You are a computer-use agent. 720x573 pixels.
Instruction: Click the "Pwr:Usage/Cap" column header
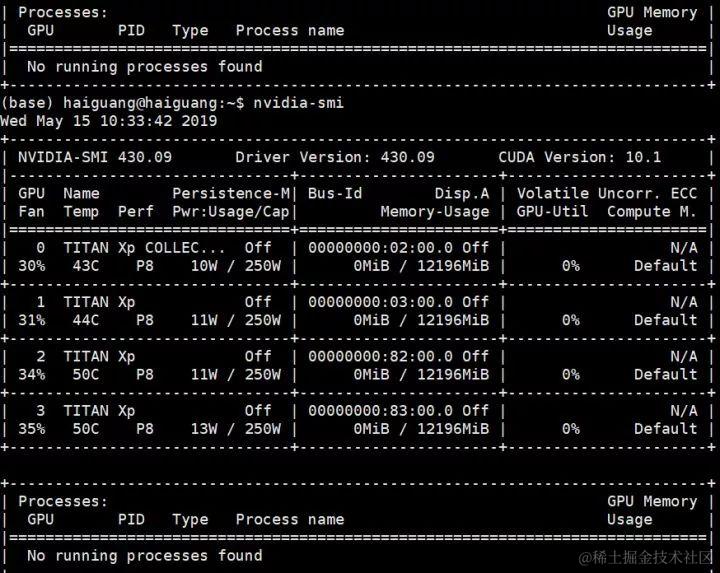coord(231,212)
